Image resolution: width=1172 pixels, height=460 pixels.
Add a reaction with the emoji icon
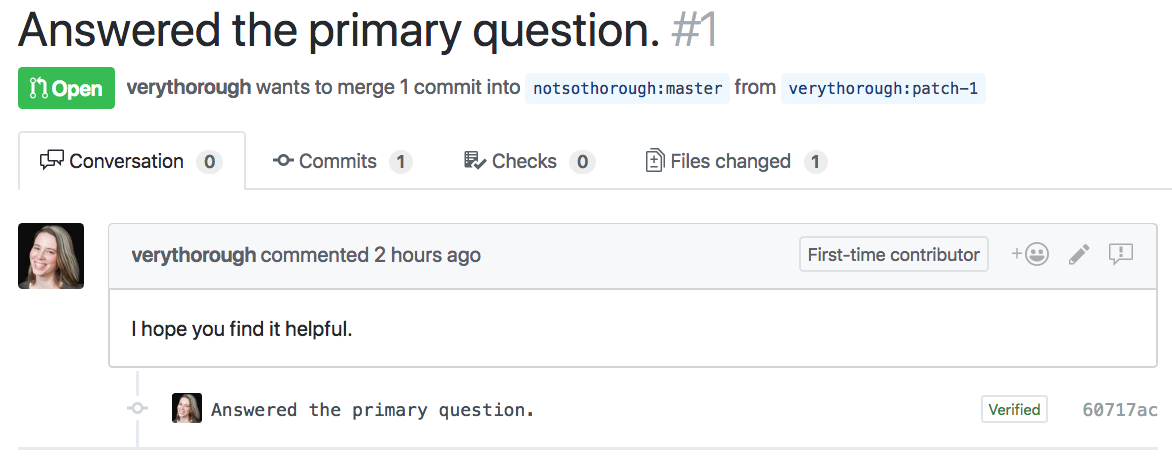(1030, 254)
